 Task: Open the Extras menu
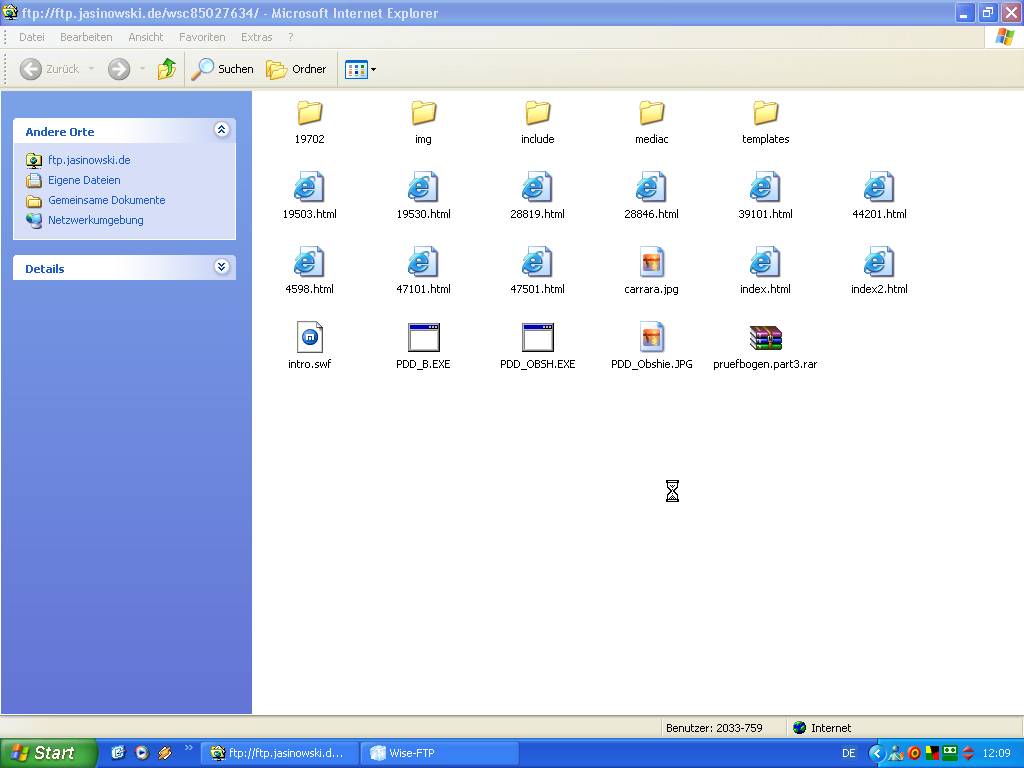(256, 37)
